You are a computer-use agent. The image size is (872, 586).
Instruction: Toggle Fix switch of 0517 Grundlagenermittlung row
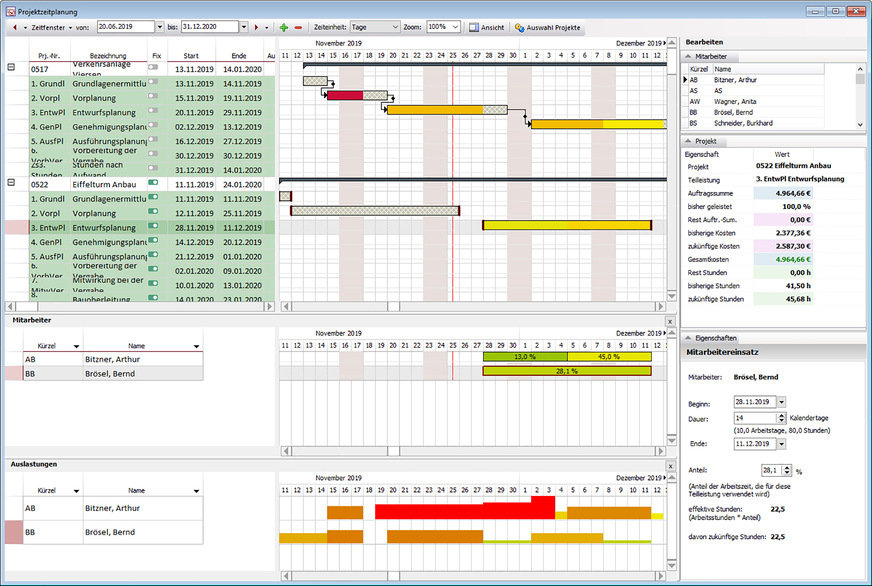[153, 82]
